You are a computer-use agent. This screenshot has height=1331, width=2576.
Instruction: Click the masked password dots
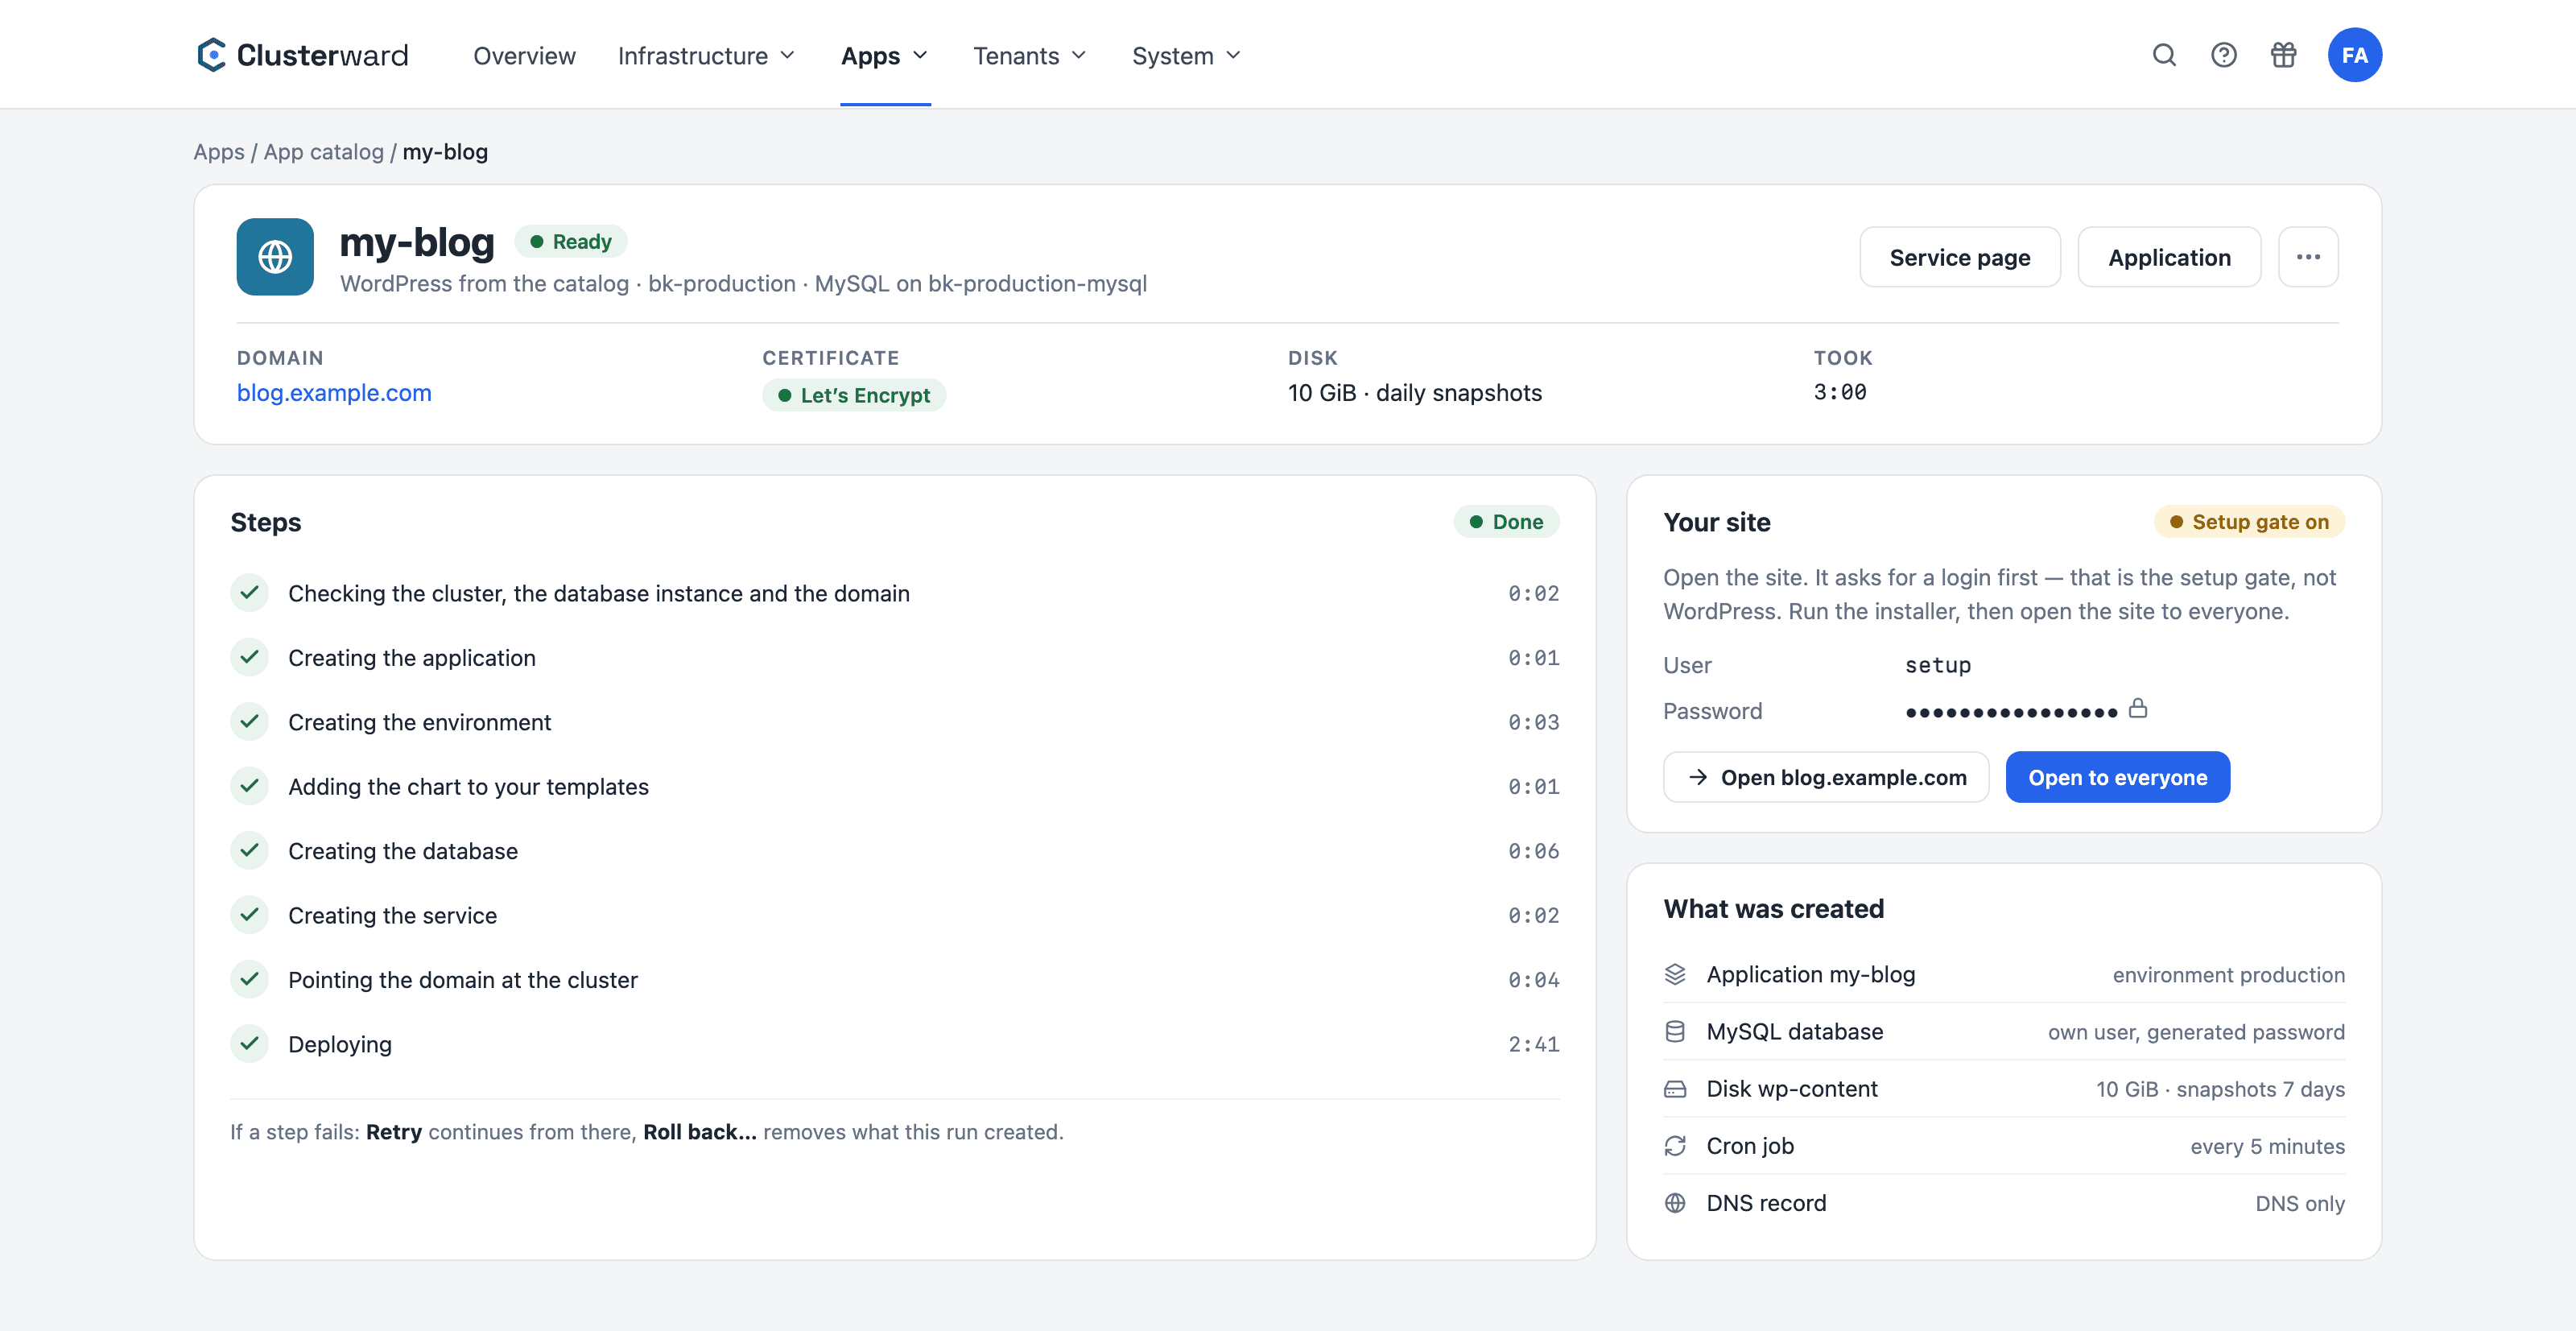(x=2012, y=712)
